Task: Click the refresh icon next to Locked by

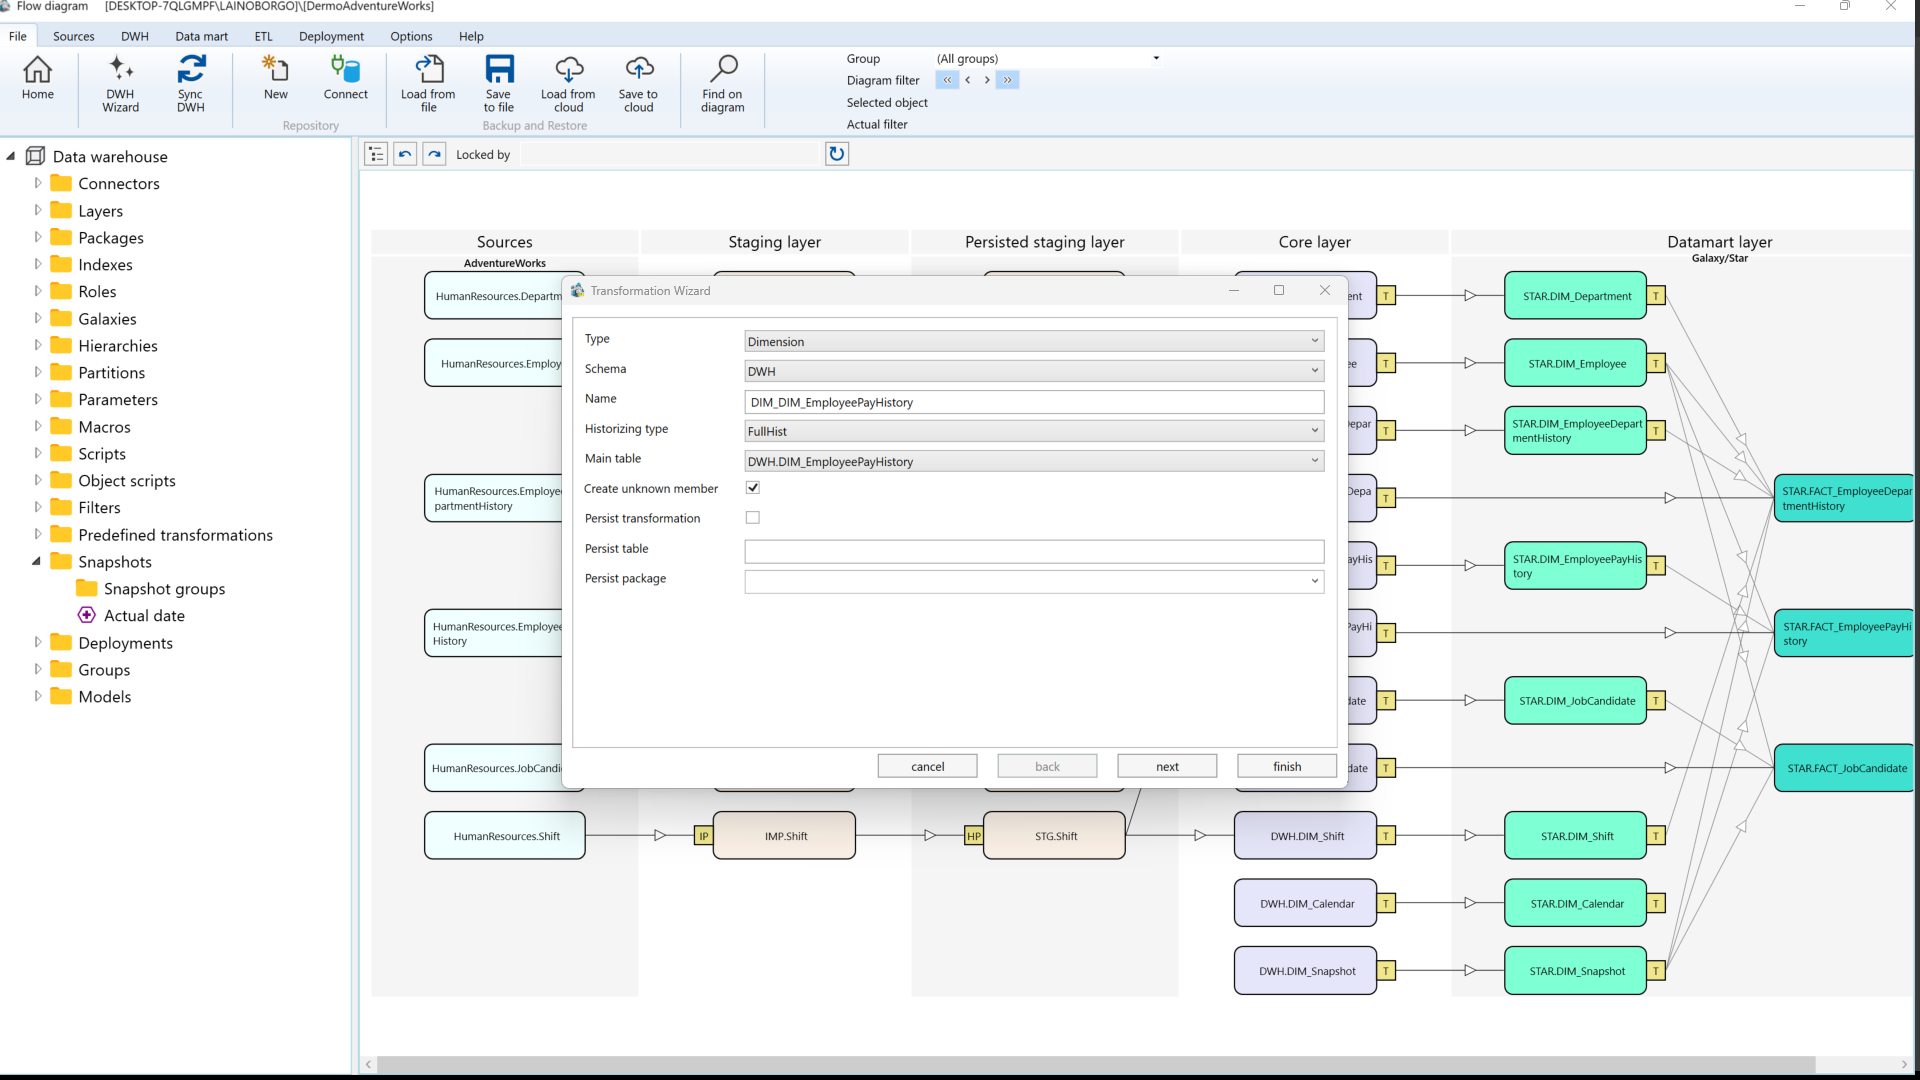Action: (837, 154)
